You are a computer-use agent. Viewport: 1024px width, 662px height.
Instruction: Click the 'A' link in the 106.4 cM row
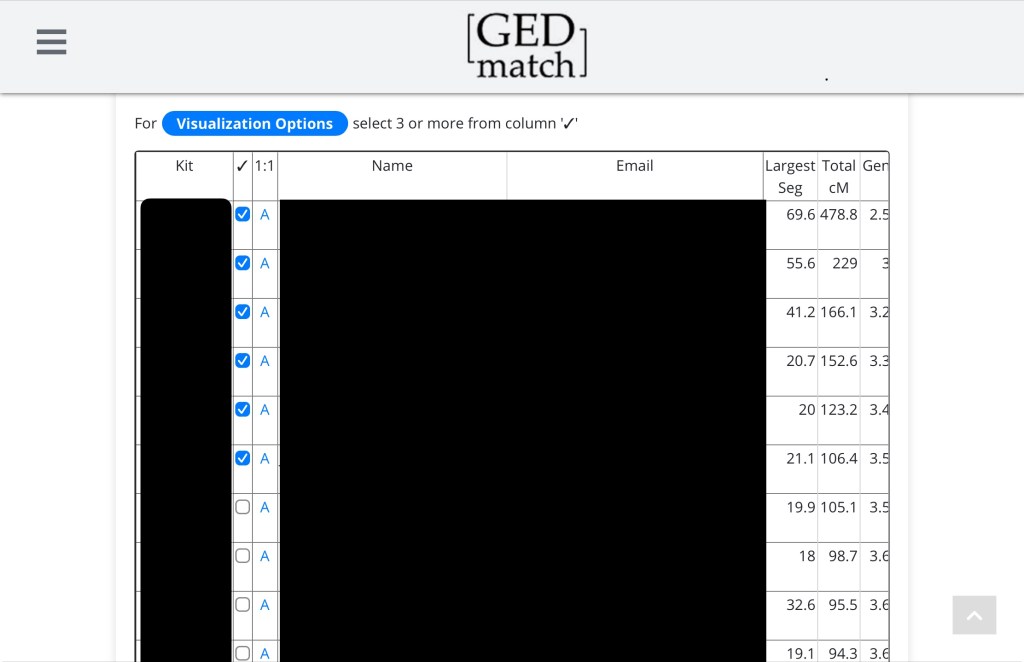tap(265, 459)
